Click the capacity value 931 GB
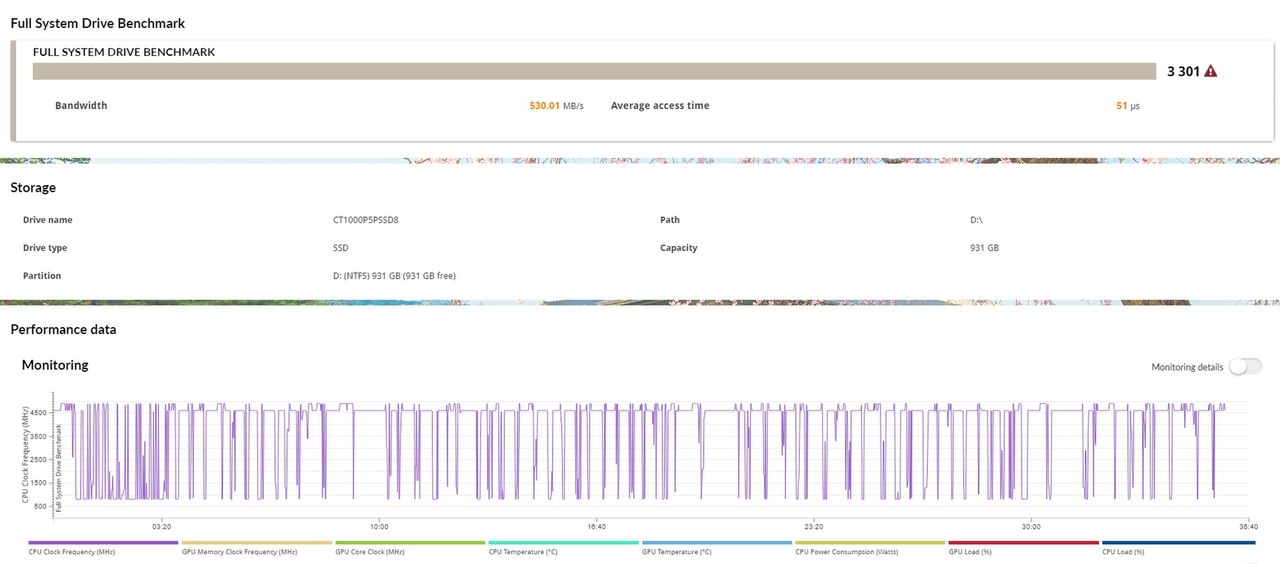This screenshot has width=1280, height=564. [x=984, y=248]
